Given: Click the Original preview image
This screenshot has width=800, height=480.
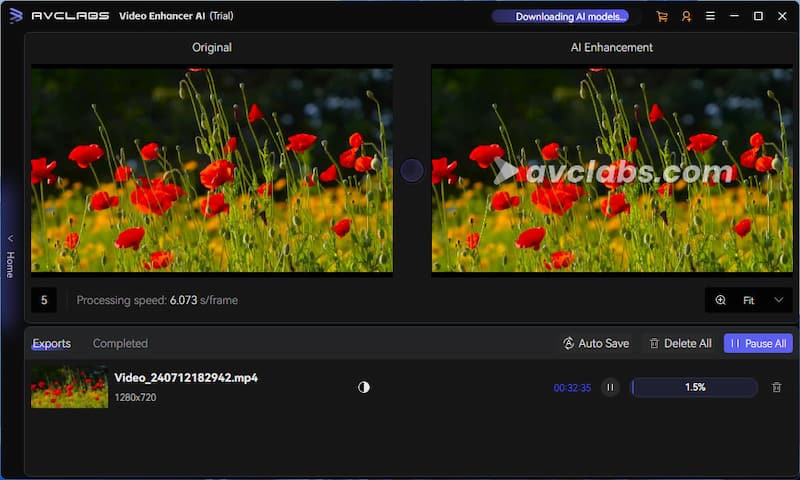Looking at the screenshot, I should (x=212, y=170).
